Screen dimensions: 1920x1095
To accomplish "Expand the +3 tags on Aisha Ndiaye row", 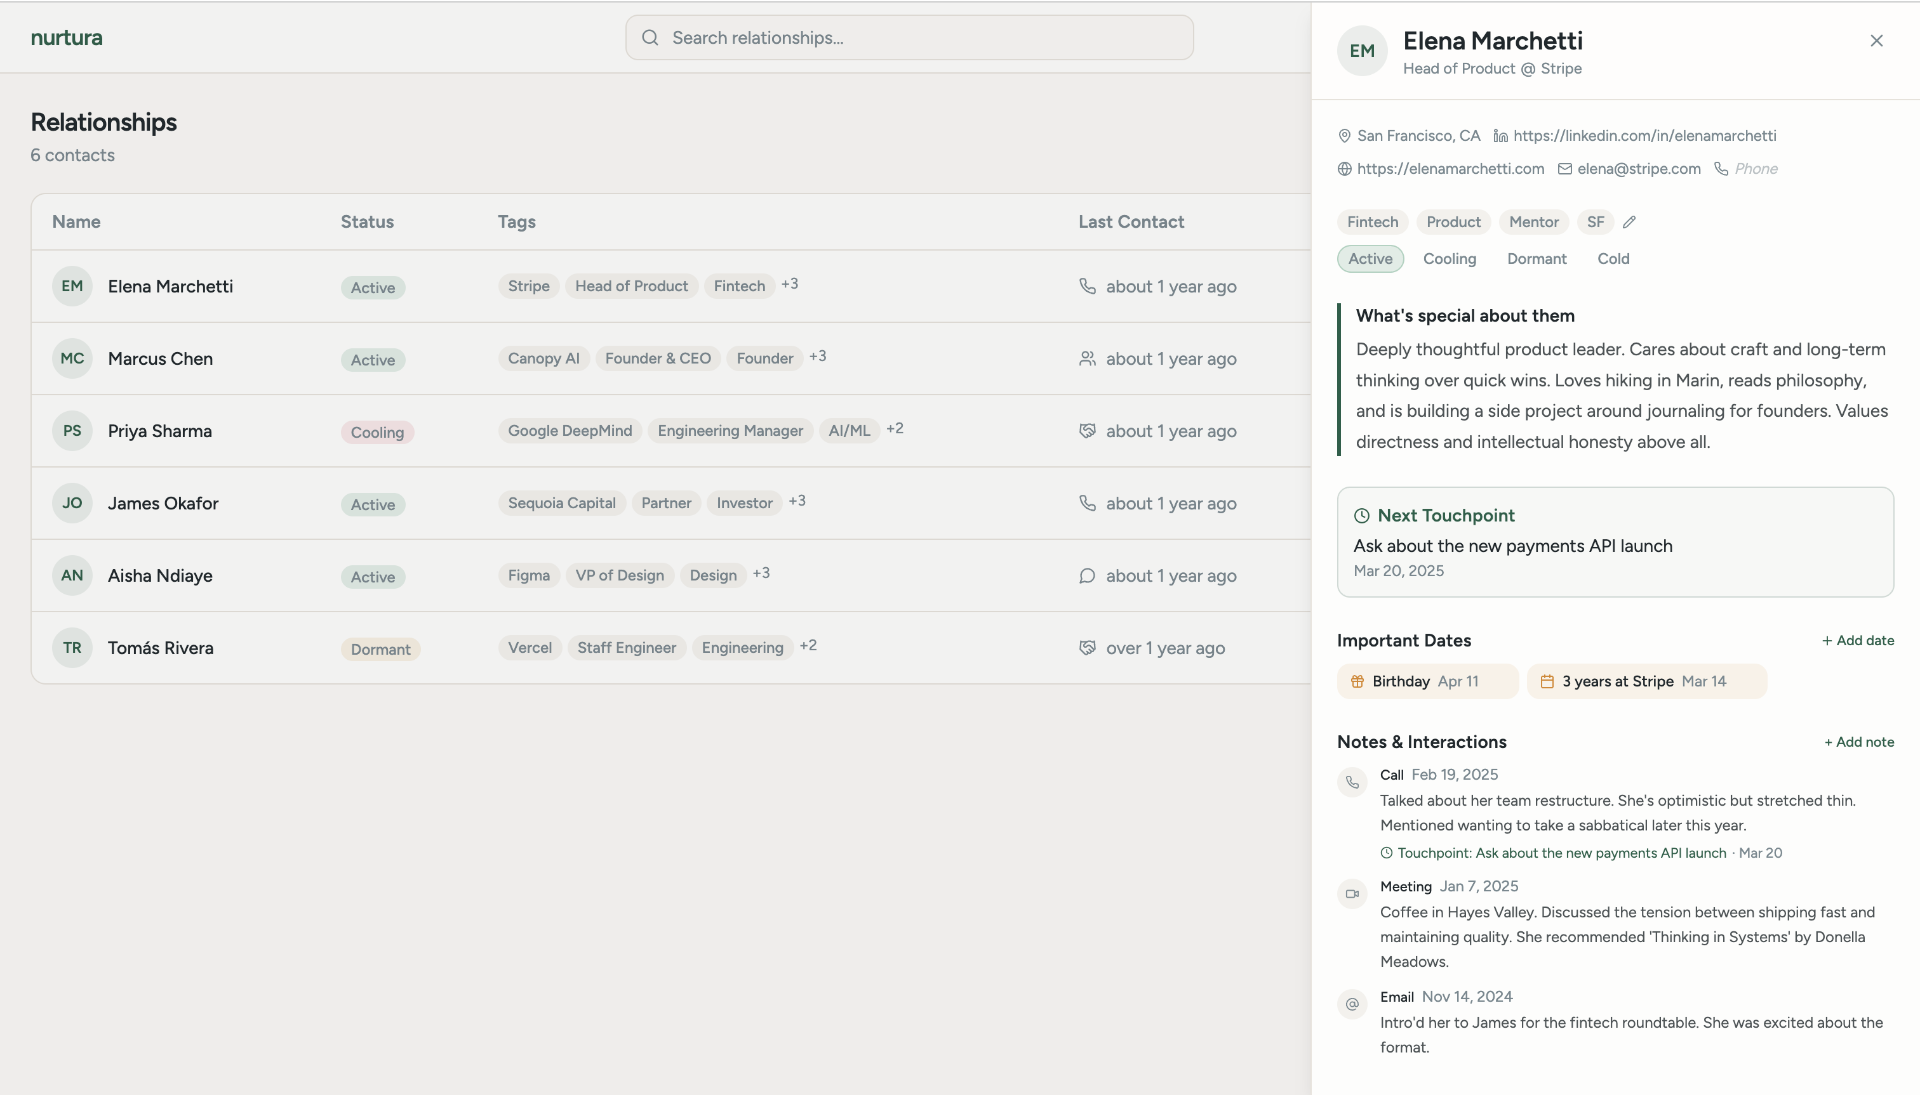I will coord(761,574).
